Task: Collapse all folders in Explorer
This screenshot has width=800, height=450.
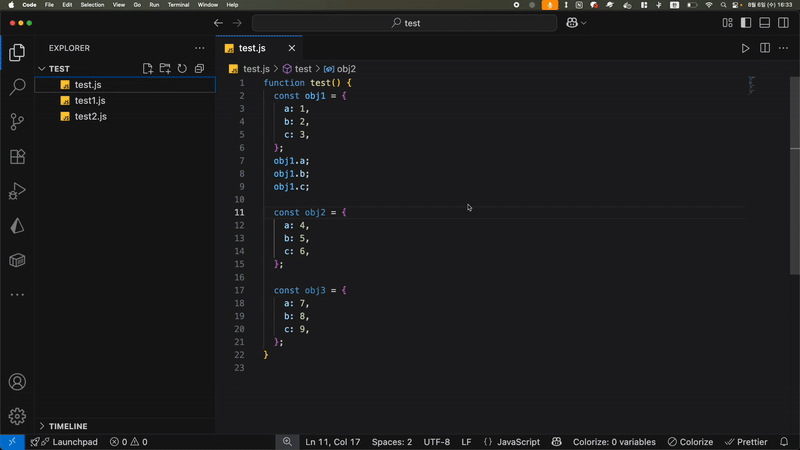Action: [199, 69]
